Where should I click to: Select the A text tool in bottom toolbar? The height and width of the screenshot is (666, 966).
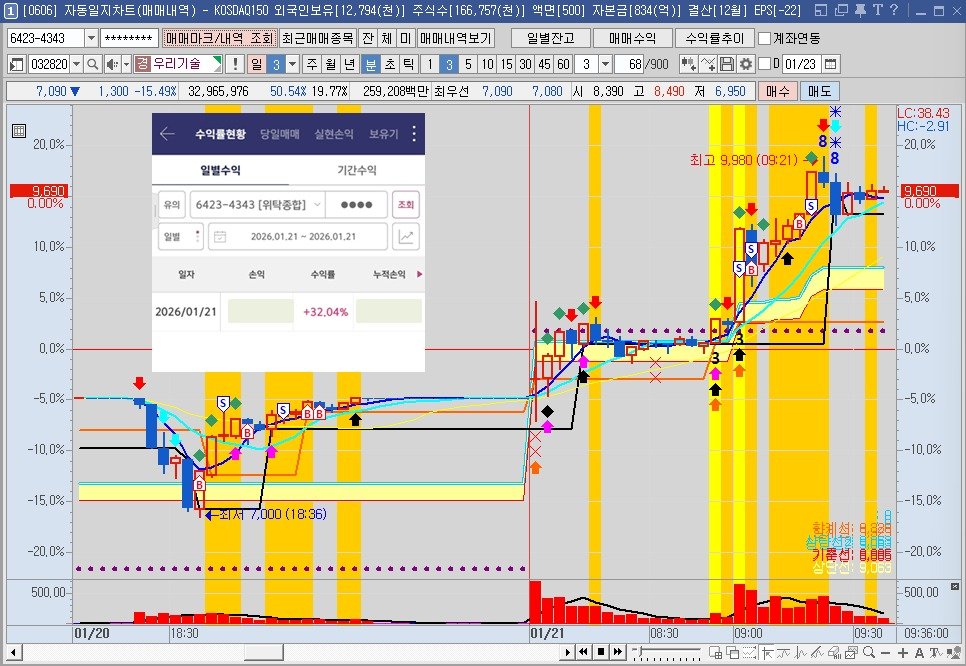pyautogui.click(x=919, y=653)
